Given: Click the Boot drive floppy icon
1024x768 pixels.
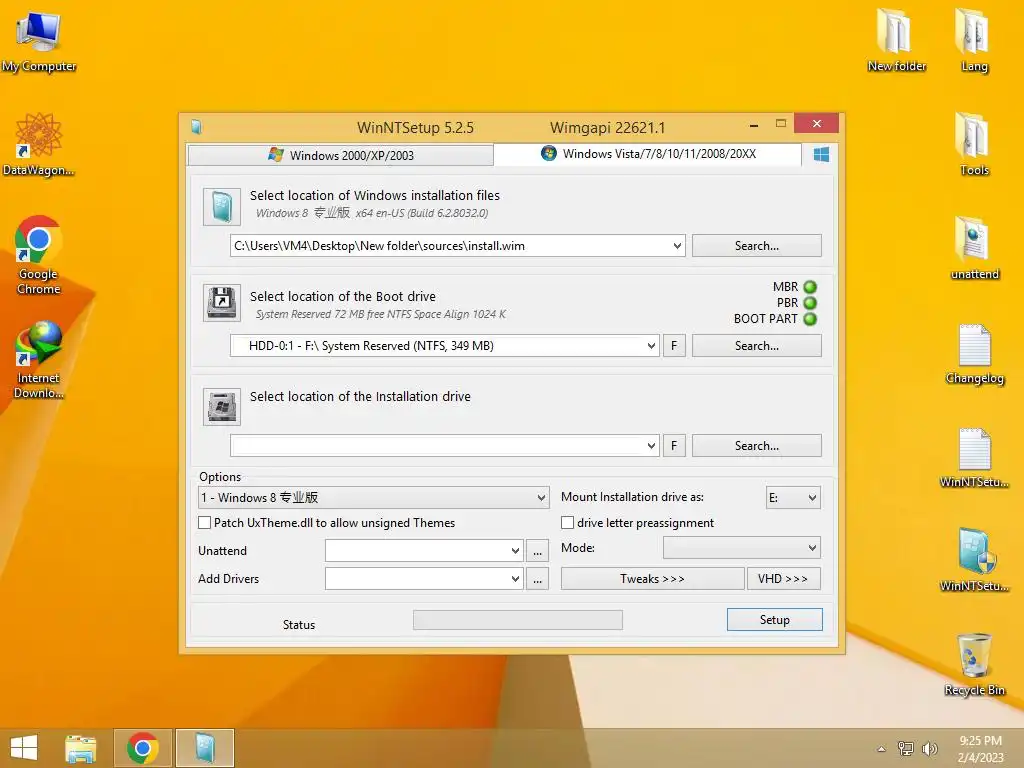Looking at the screenshot, I should [221, 302].
